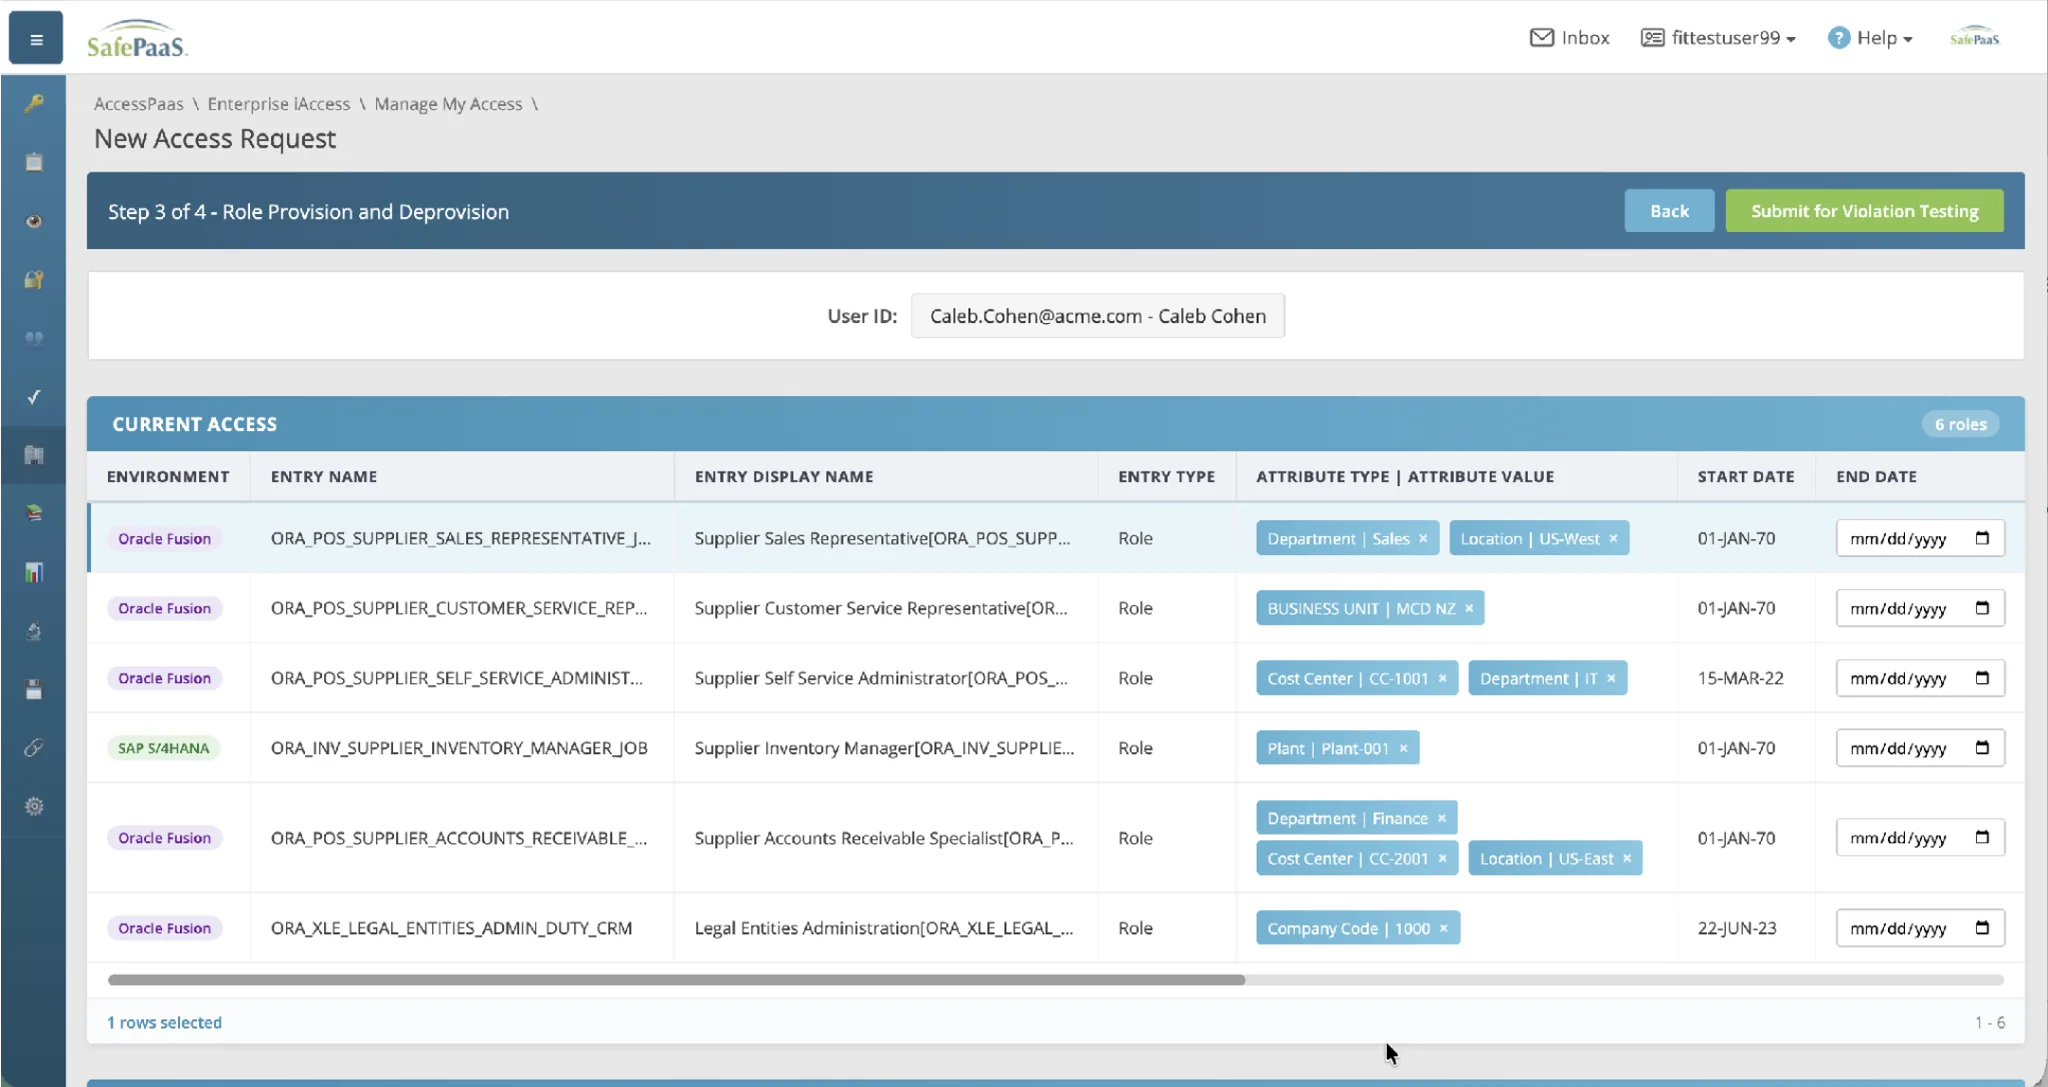Click the small SafePaaS logo at top right
Screen dimensions: 2048x1087
[x=1974, y=38]
